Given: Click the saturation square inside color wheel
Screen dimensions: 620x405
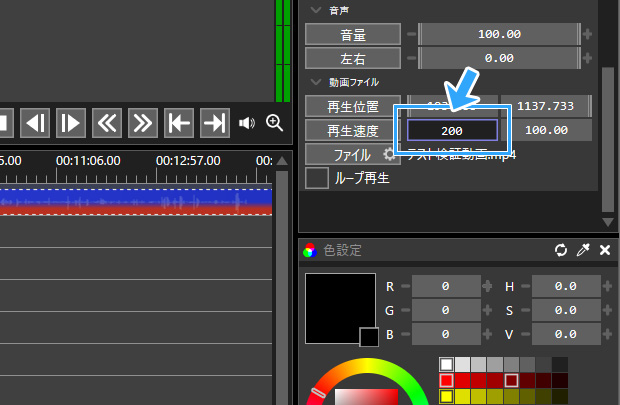Looking at the screenshot, I should [x=366, y=397].
